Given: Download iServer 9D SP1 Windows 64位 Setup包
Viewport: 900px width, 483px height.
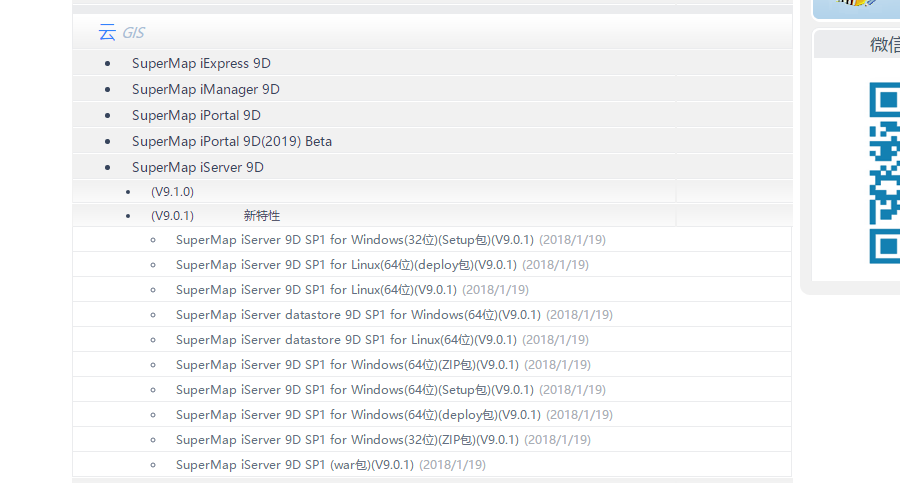Looking at the screenshot, I should click(355, 390).
